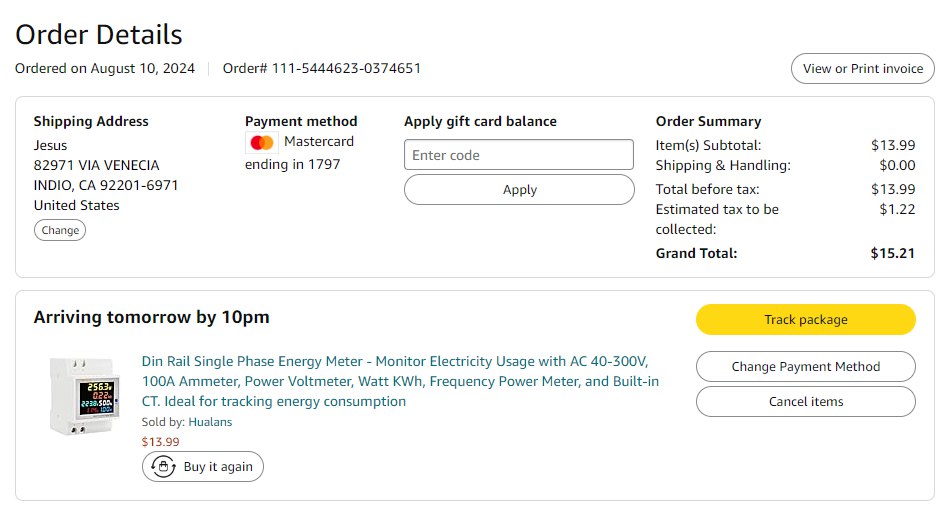The image size is (951, 510).
Task: Click the Grand Total amount $15.21
Action: 892,253
